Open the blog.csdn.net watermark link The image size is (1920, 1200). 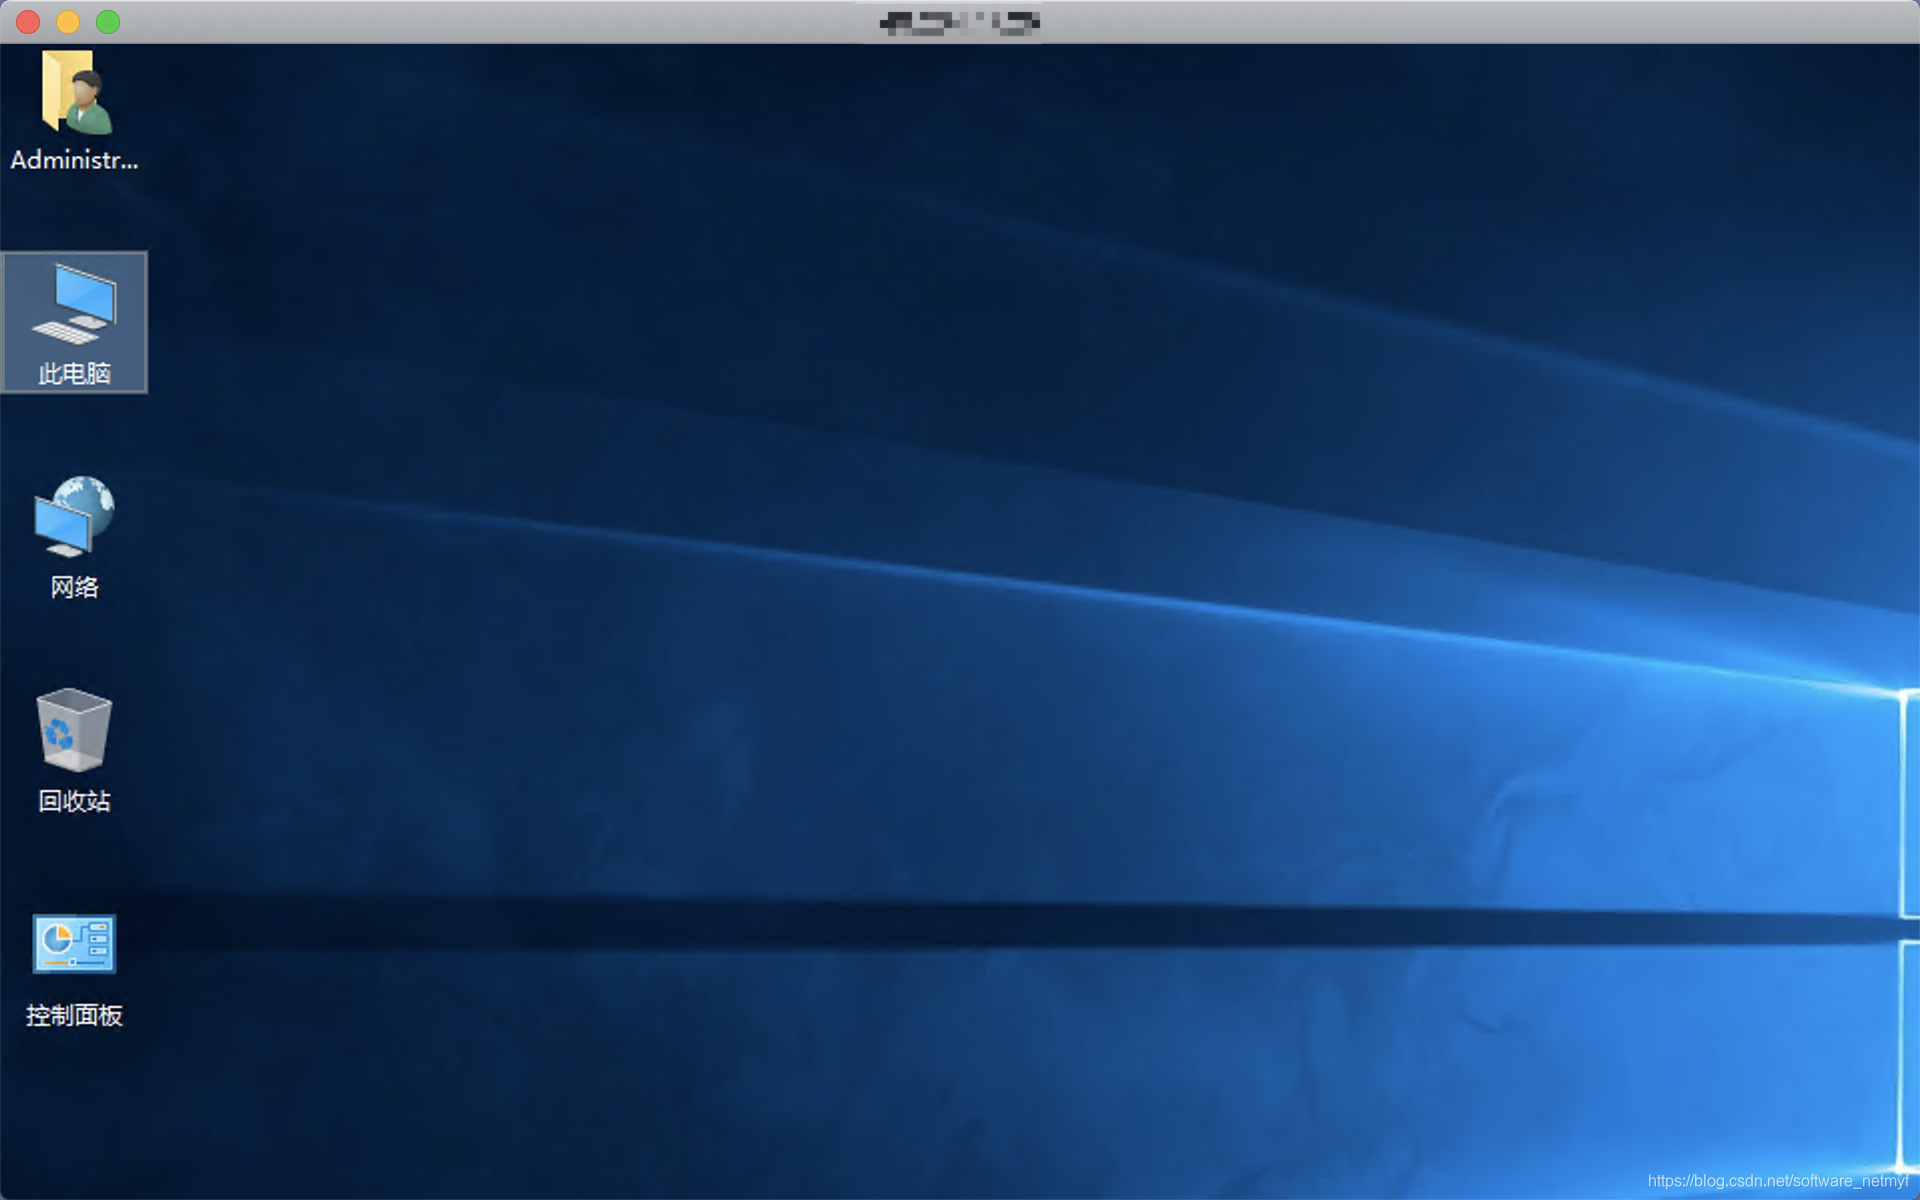click(1777, 1181)
